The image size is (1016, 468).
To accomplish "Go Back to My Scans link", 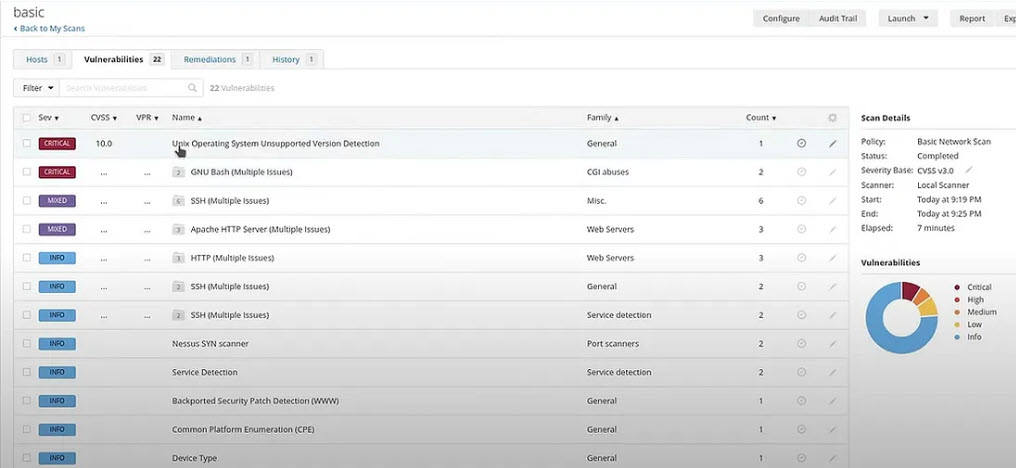I will (x=49, y=29).
